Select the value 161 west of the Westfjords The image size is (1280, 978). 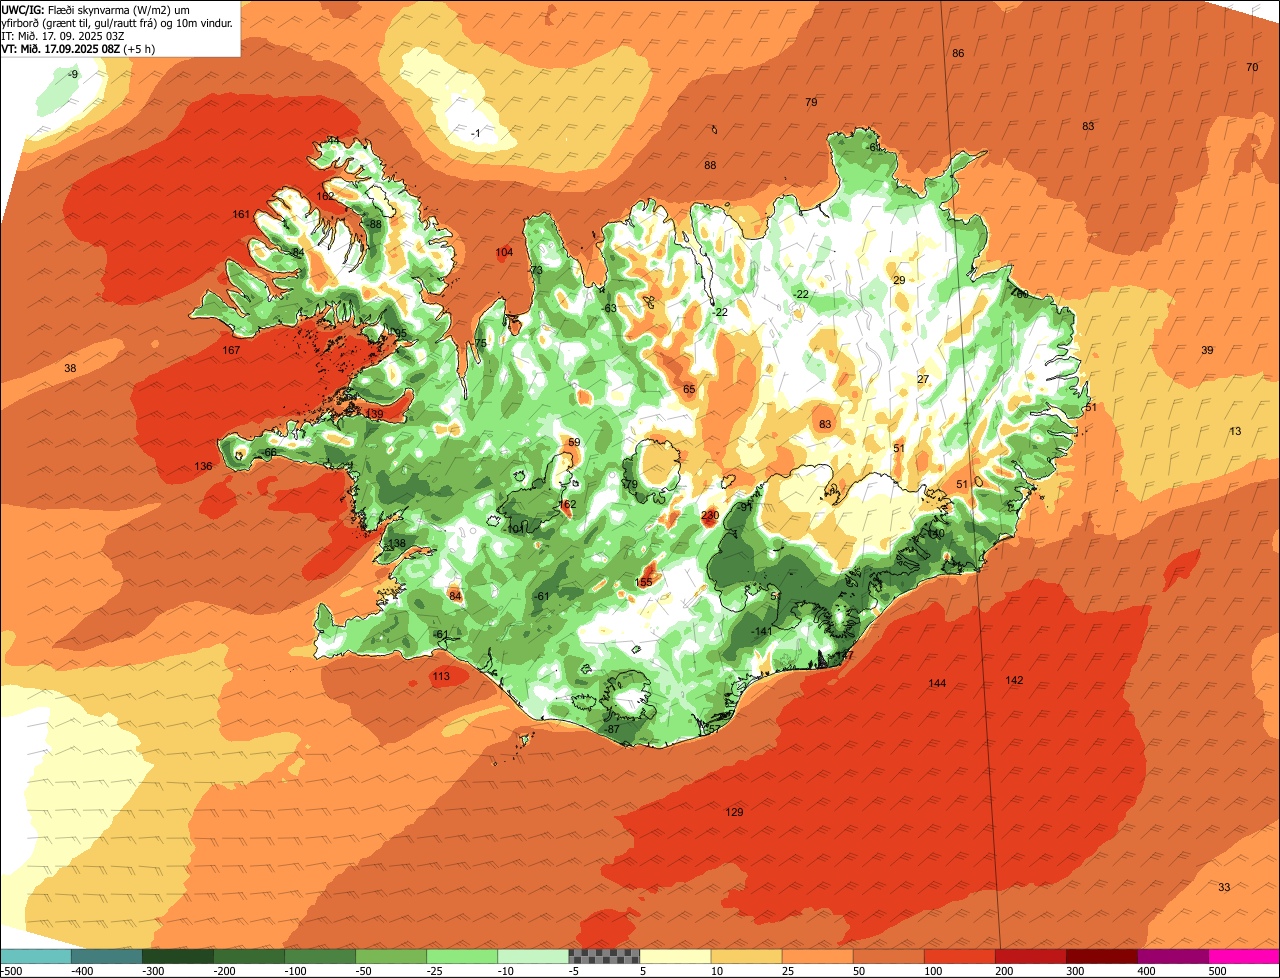(x=241, y=214)
